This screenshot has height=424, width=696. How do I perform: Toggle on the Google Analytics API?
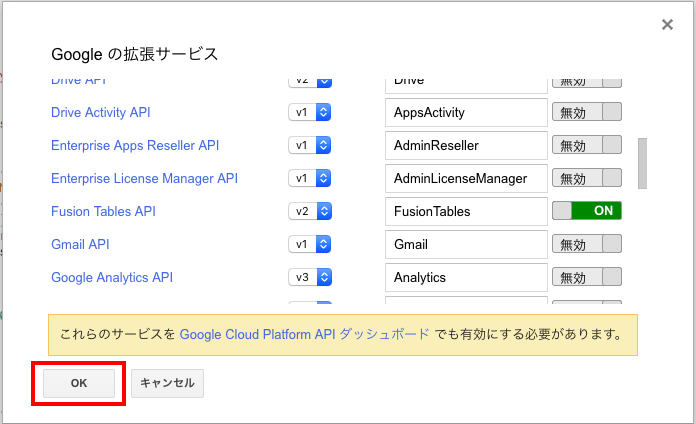(587, 277)
